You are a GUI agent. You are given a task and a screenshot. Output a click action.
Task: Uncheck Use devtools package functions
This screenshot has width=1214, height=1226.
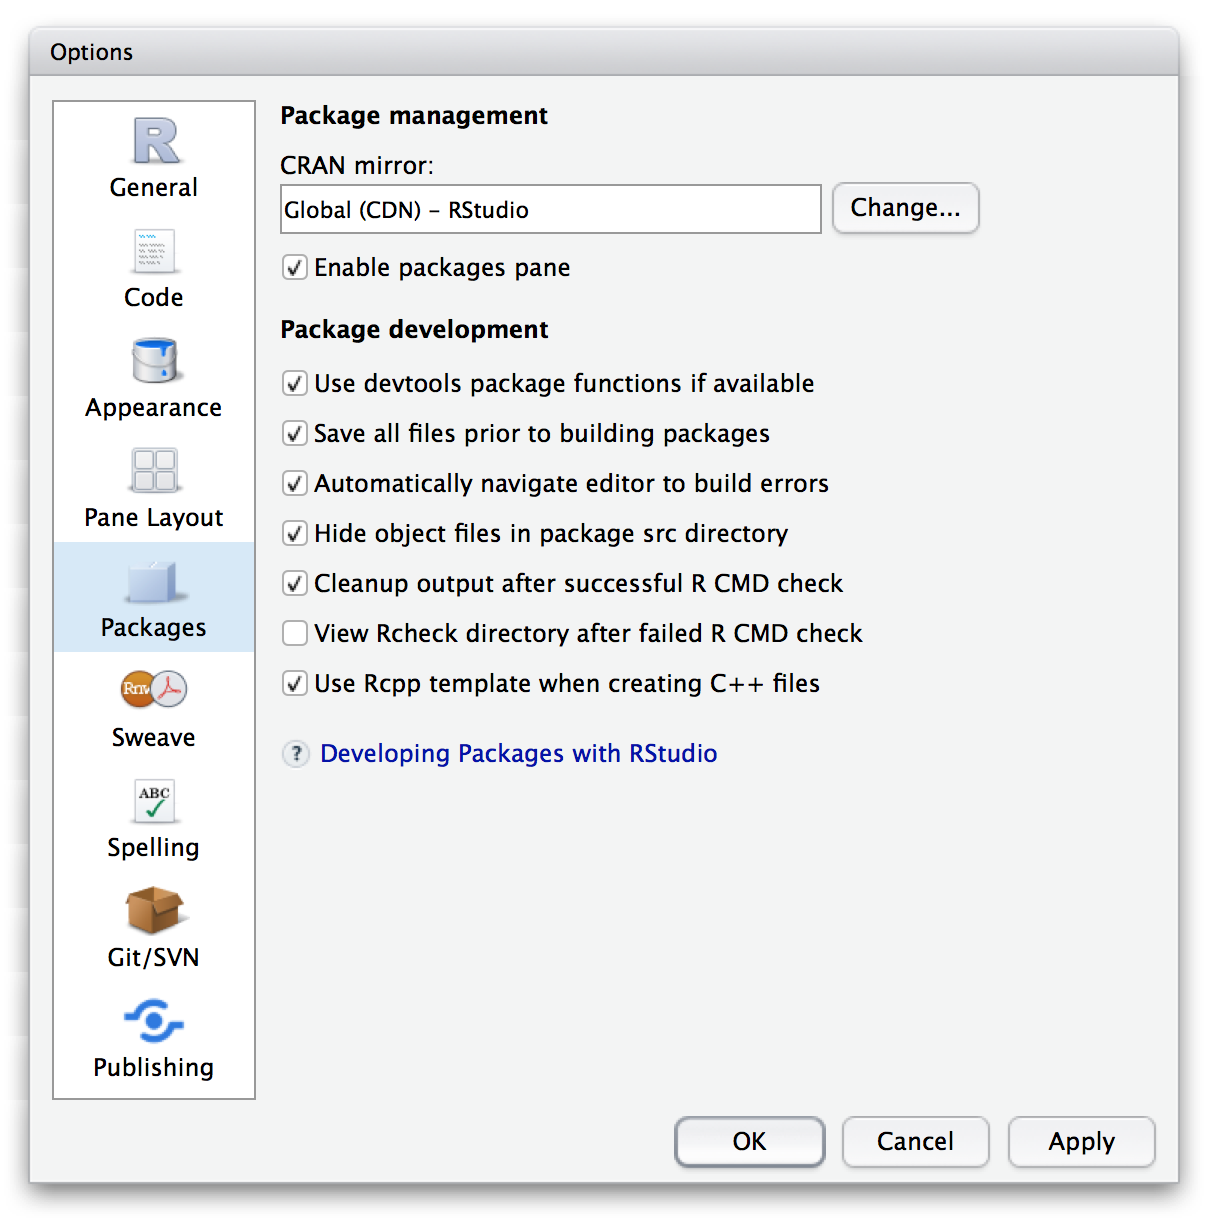[x=294, y=383]
